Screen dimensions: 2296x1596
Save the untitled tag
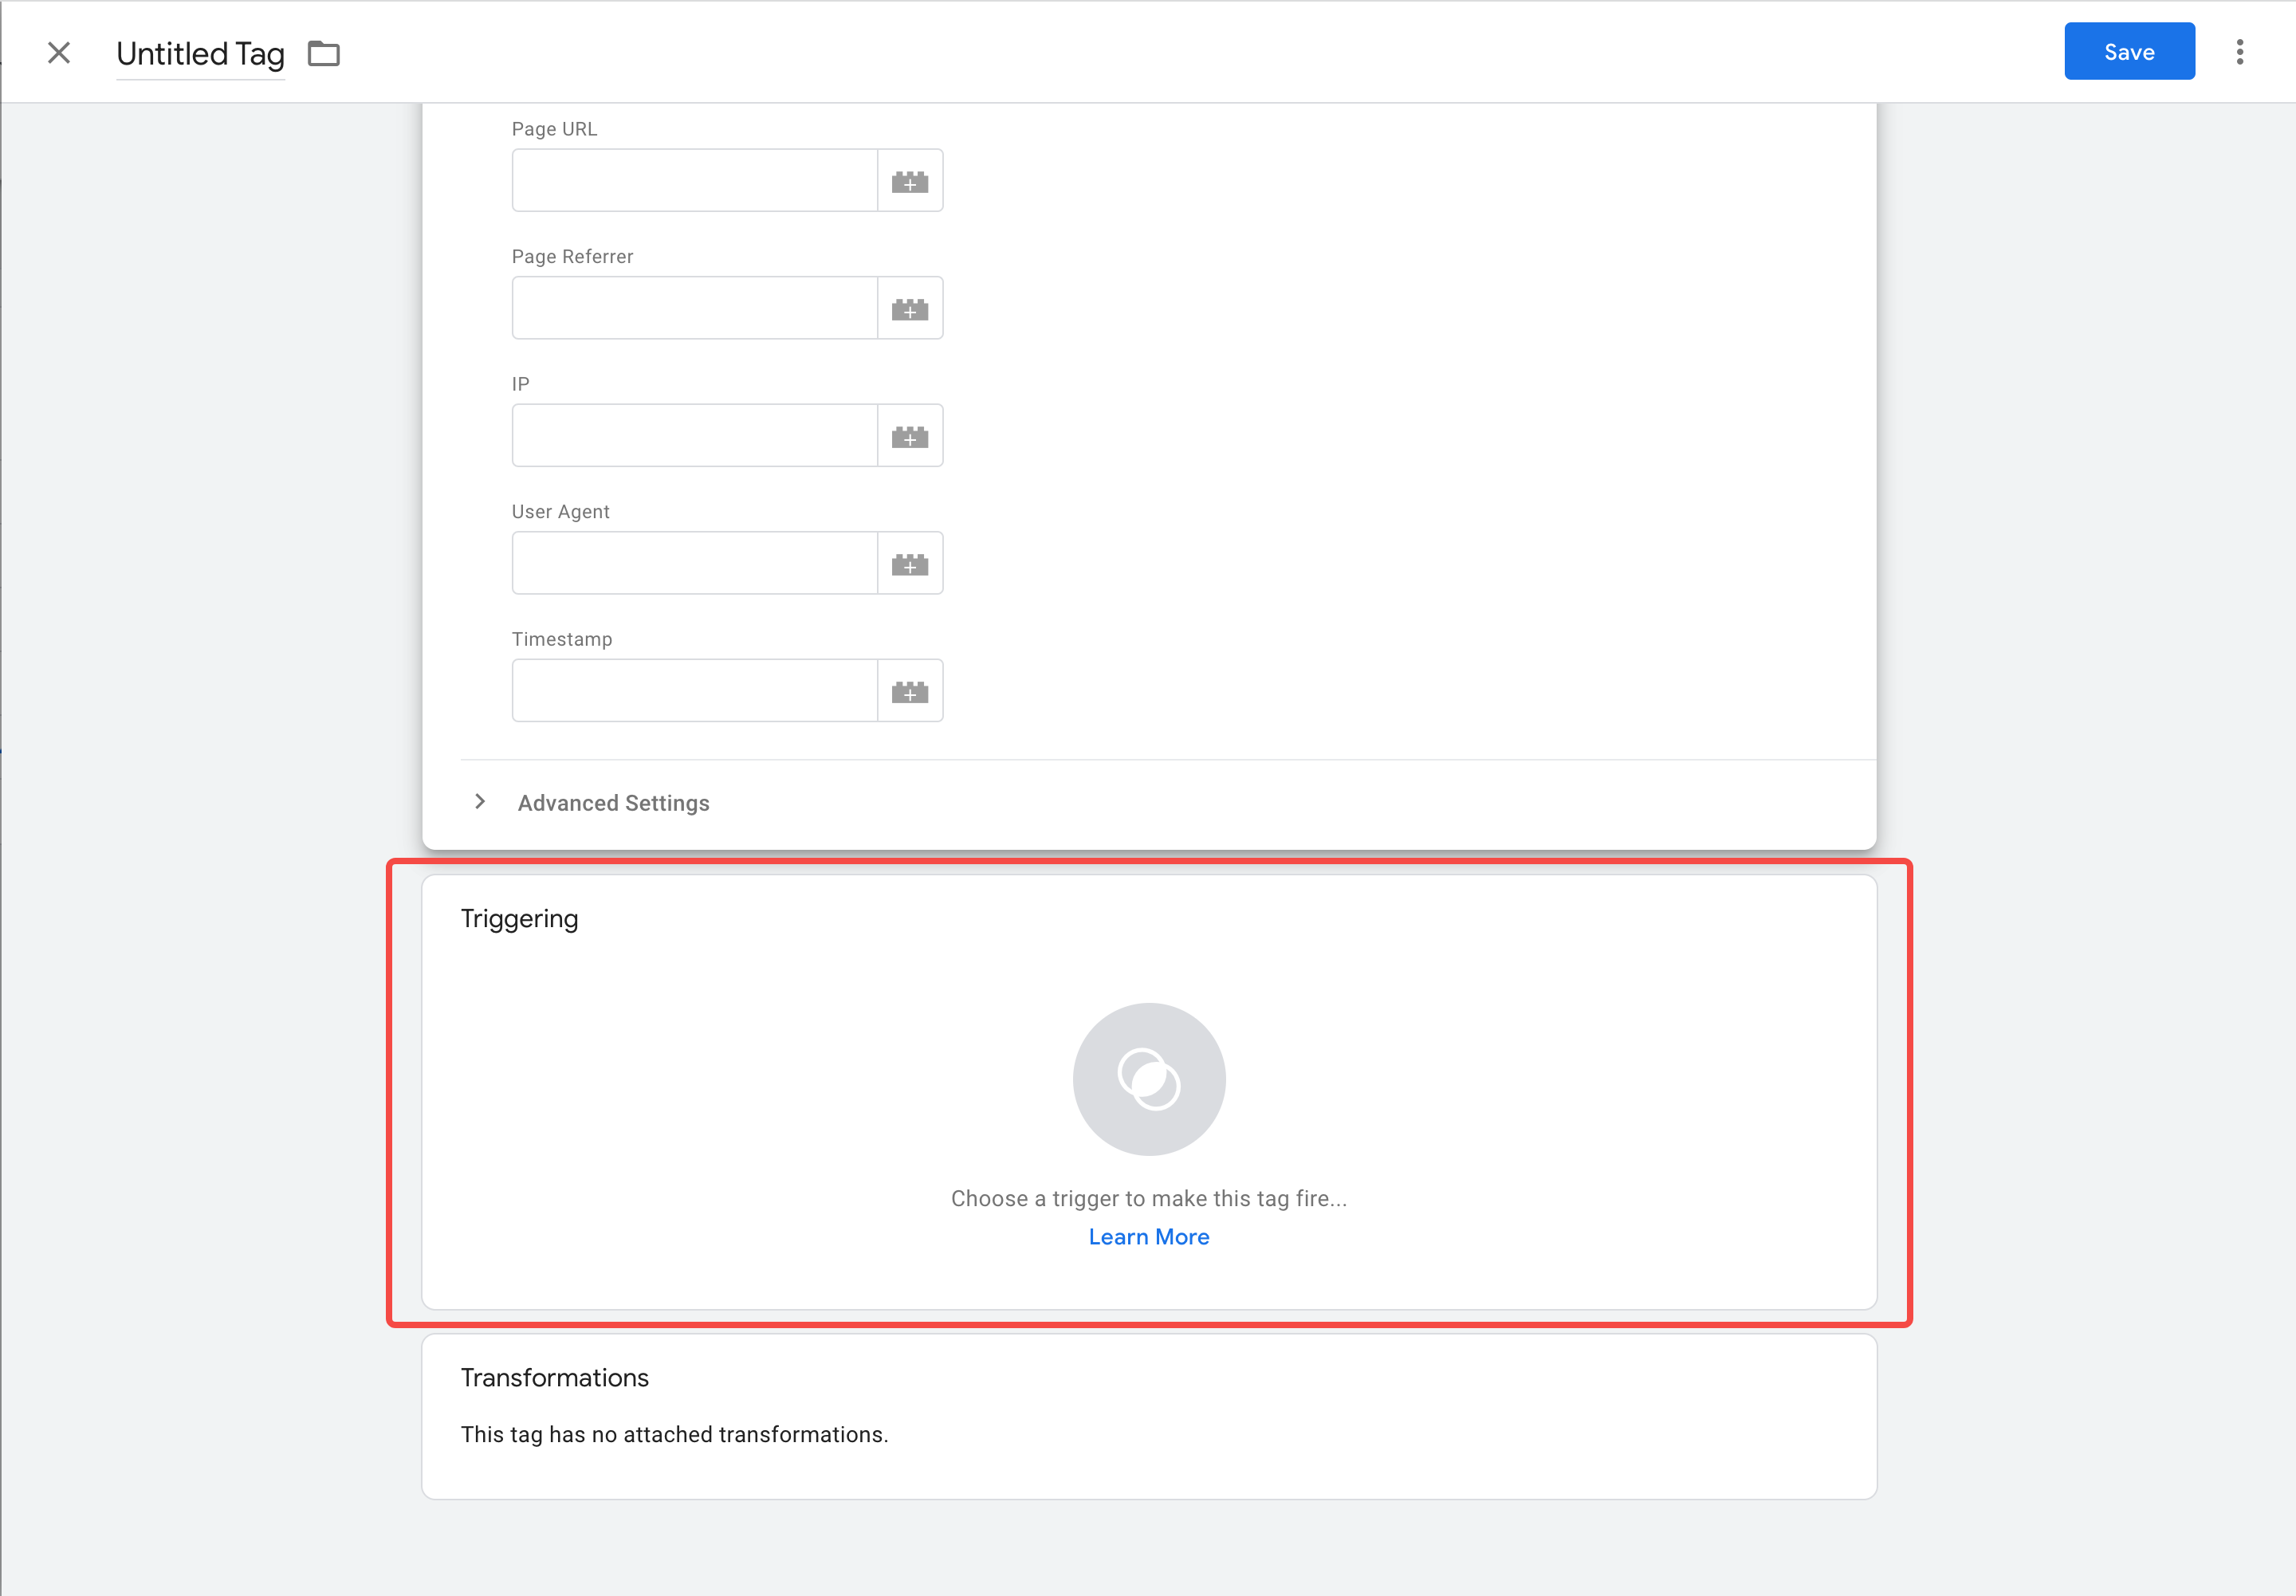point(2128,51)
